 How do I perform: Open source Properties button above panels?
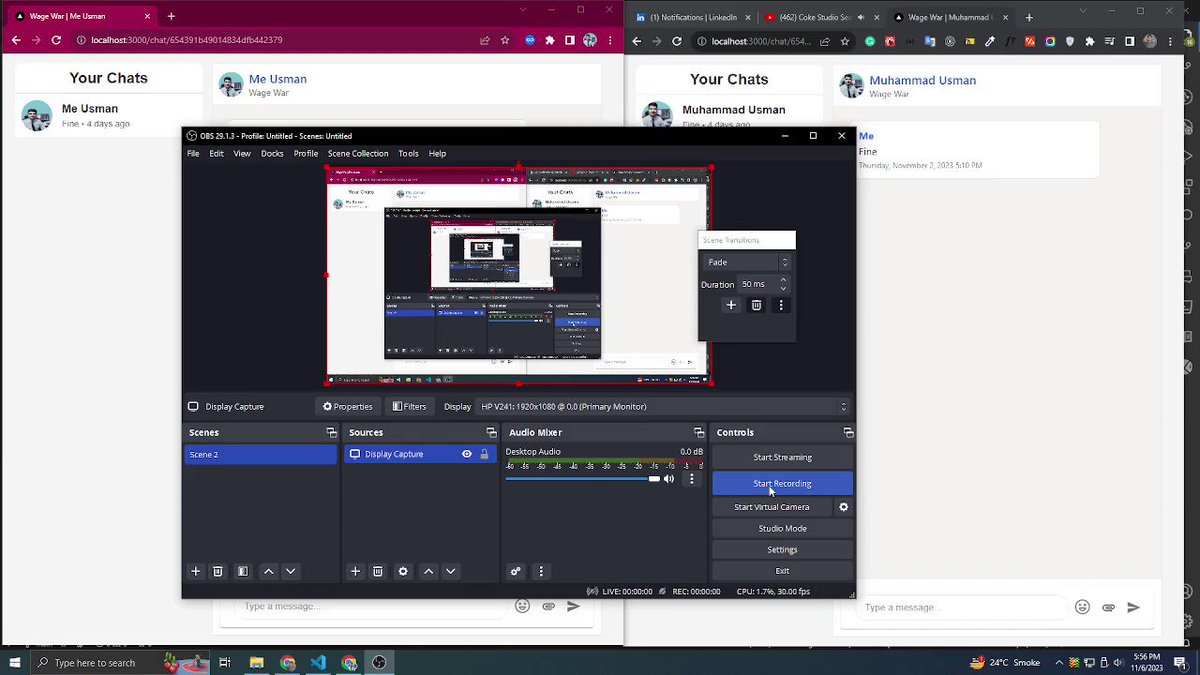[x=347, y=406]
